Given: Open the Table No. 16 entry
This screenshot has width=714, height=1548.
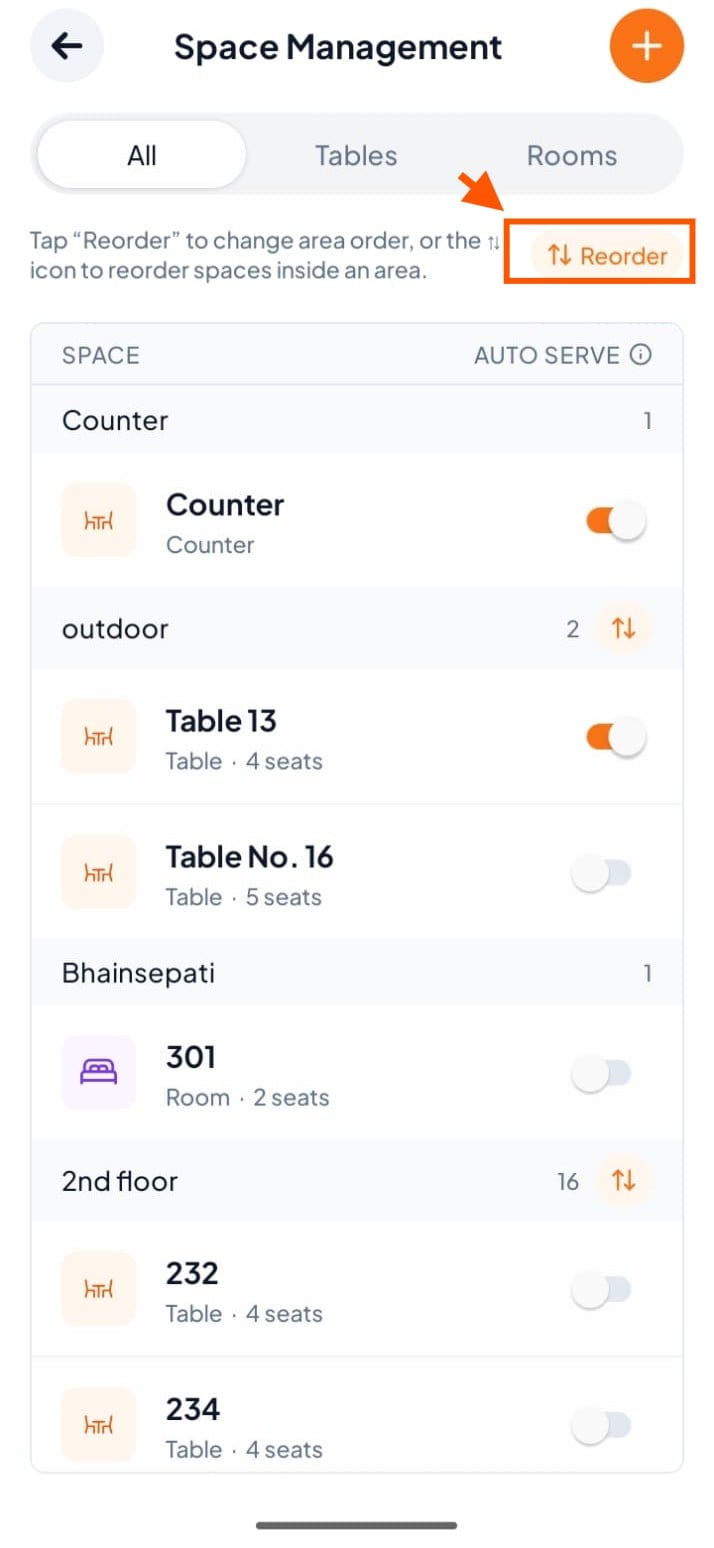Looking at the screenshot, I should click(x=357, y=872).
